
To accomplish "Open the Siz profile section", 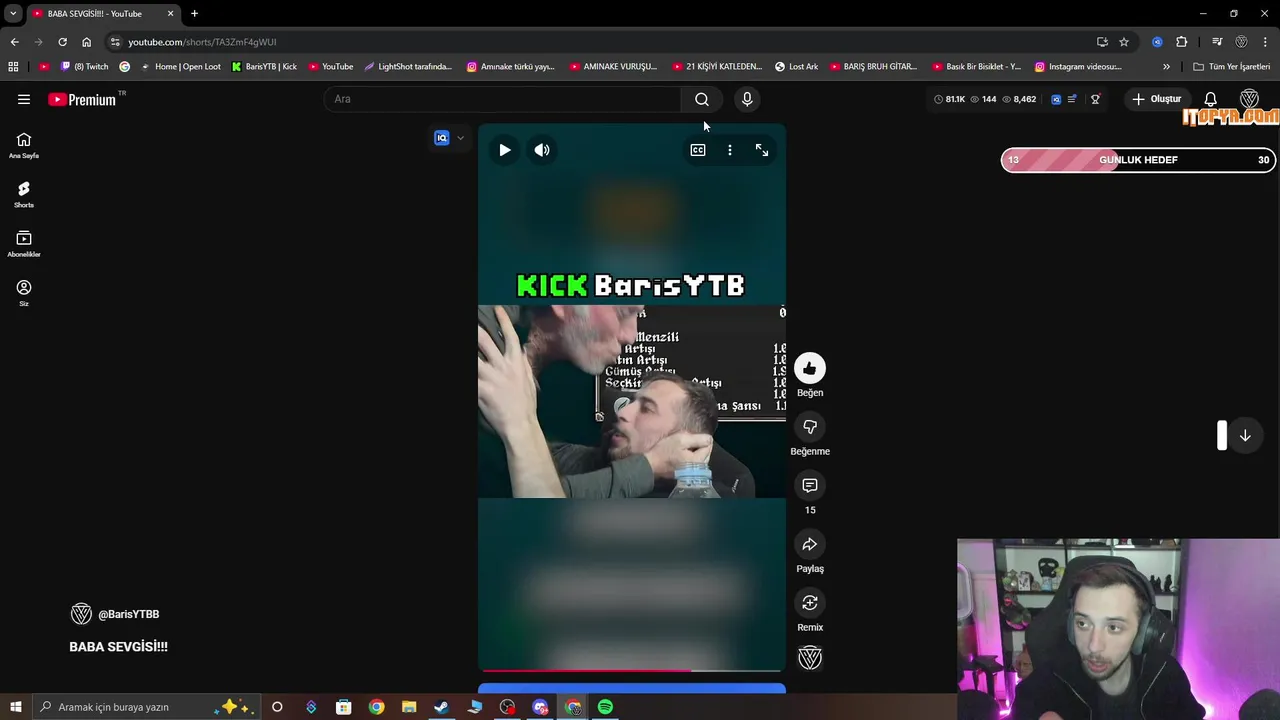I will click(x=24, y=293).
